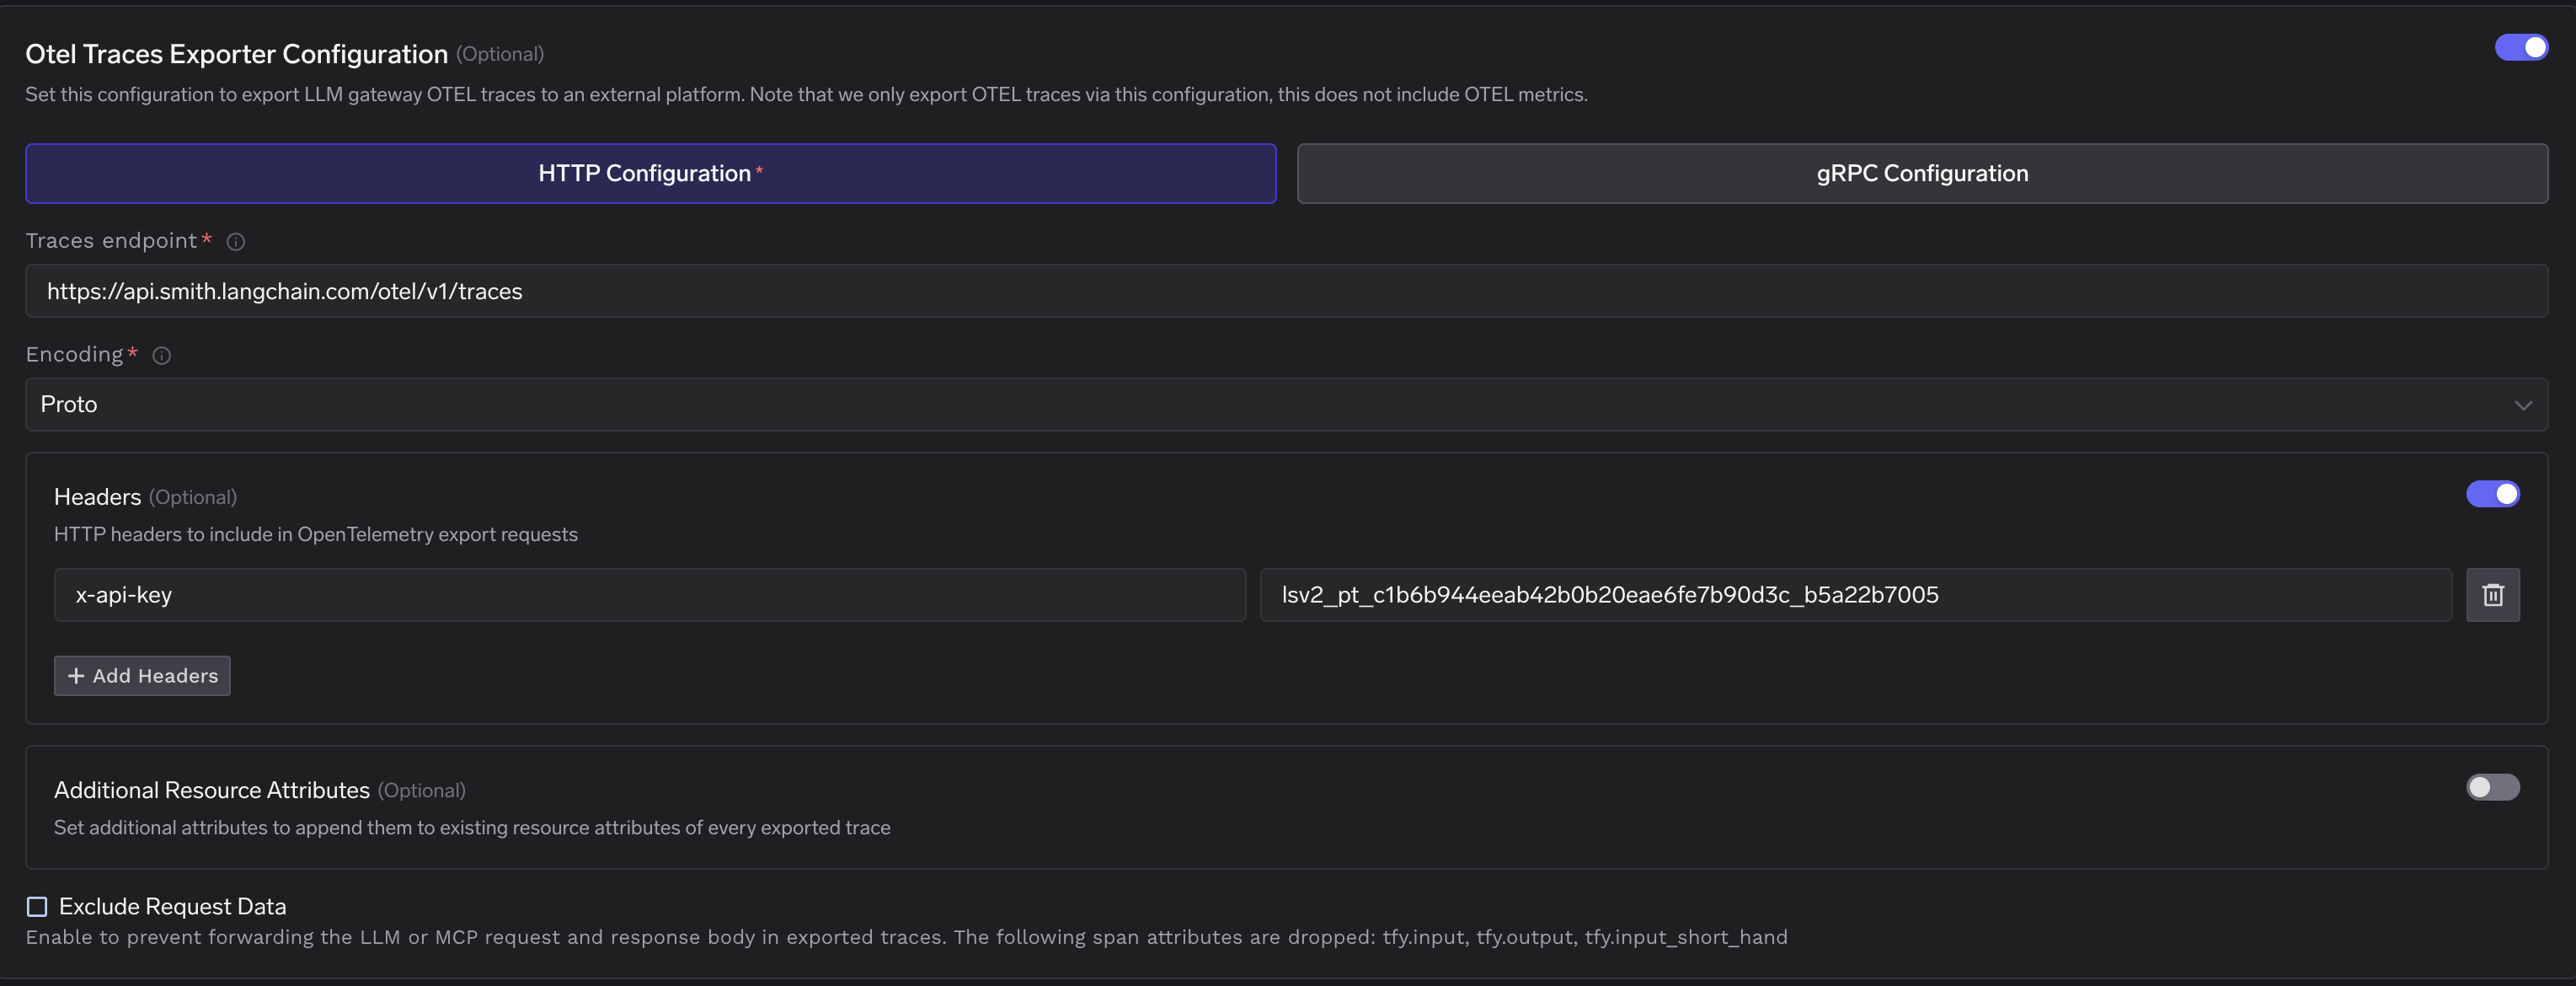The image size is (2576, 986).
Task: Delete the x-api-key header row via trash icon
Action: [x=2493, y=594]
